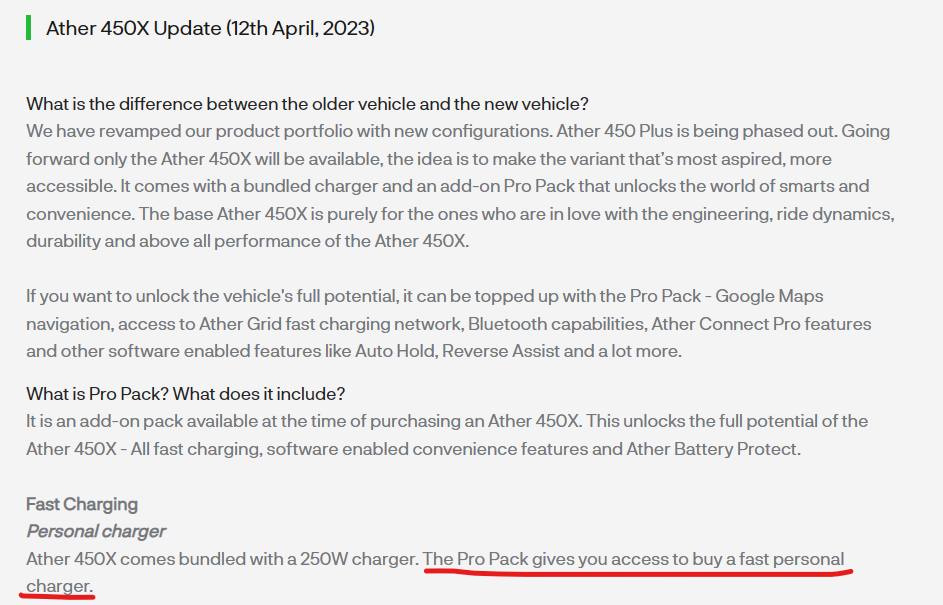943x605 pixels.
Task: Click the line starting 'accessible. It comes with a bundled charger'
Action: (x=448, y=186)
